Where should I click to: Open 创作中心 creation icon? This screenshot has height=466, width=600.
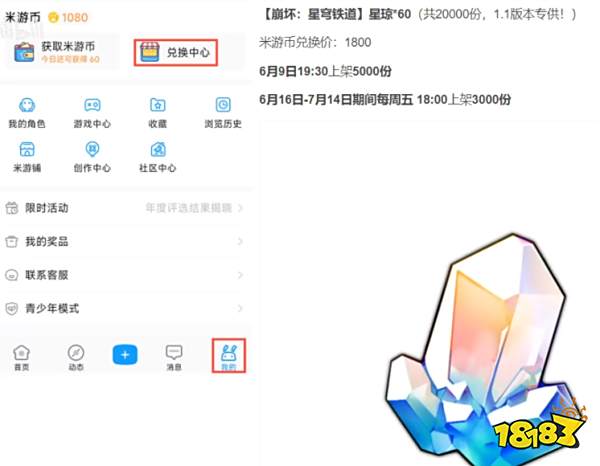(92, 149)
